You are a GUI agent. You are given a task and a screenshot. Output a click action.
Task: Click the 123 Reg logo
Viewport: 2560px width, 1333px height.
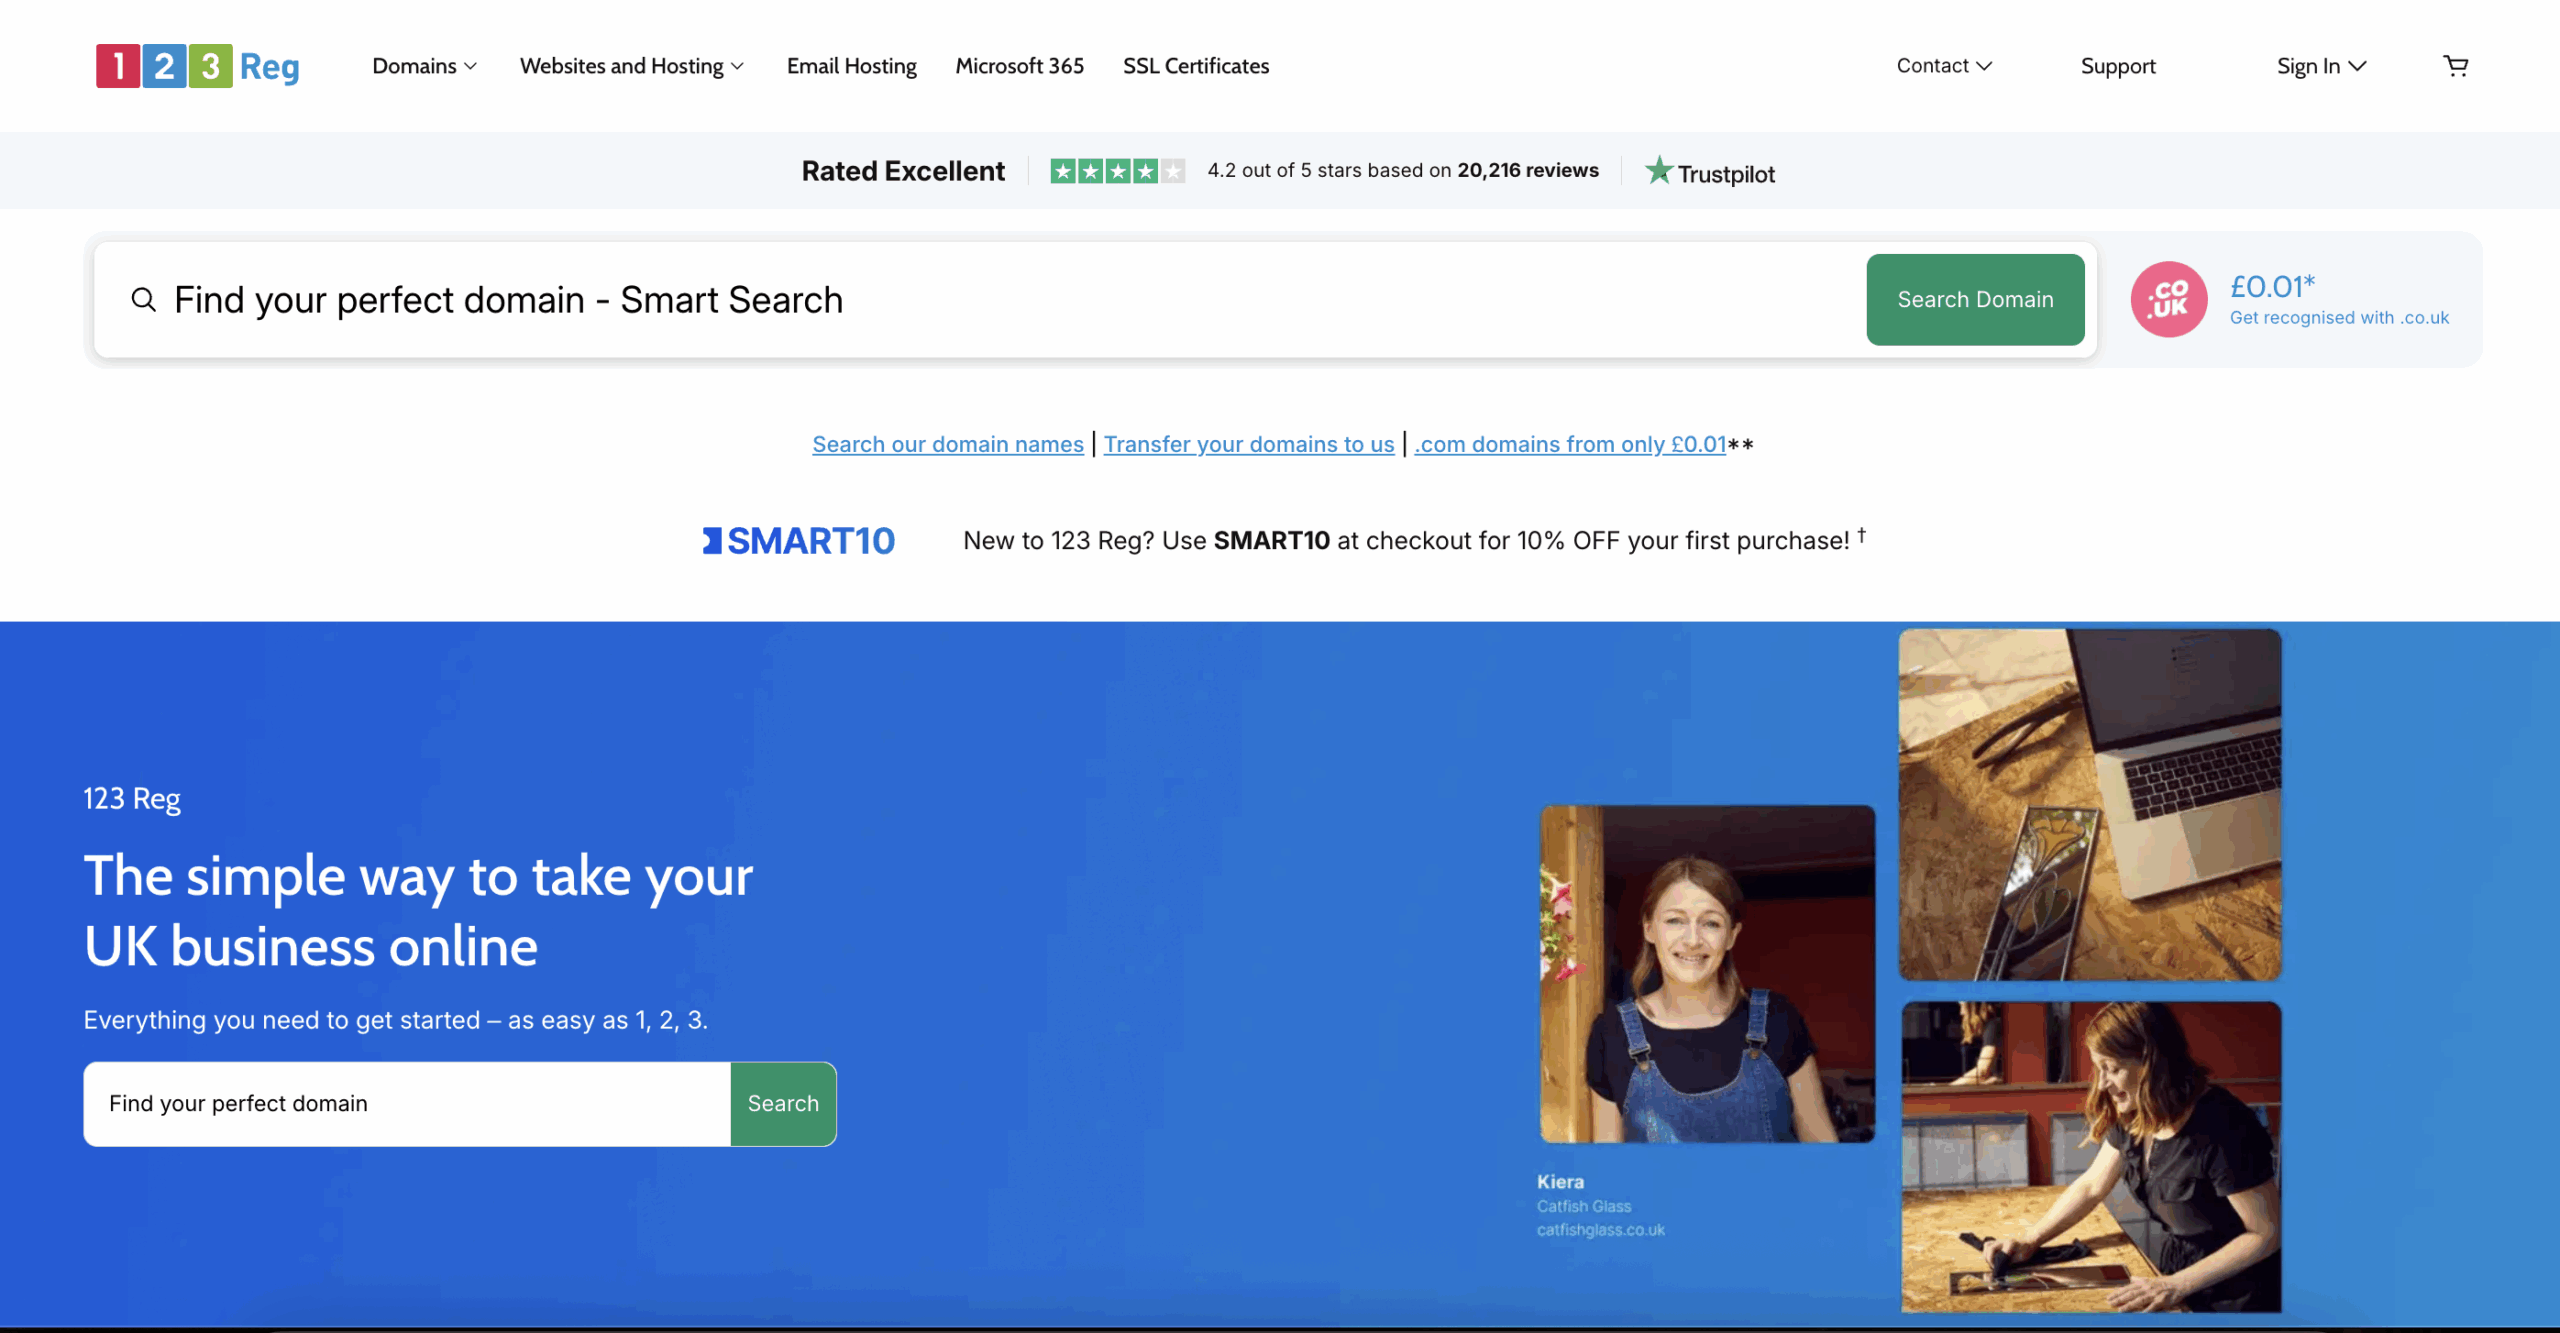pyautogui.click(x=197, y=66)
